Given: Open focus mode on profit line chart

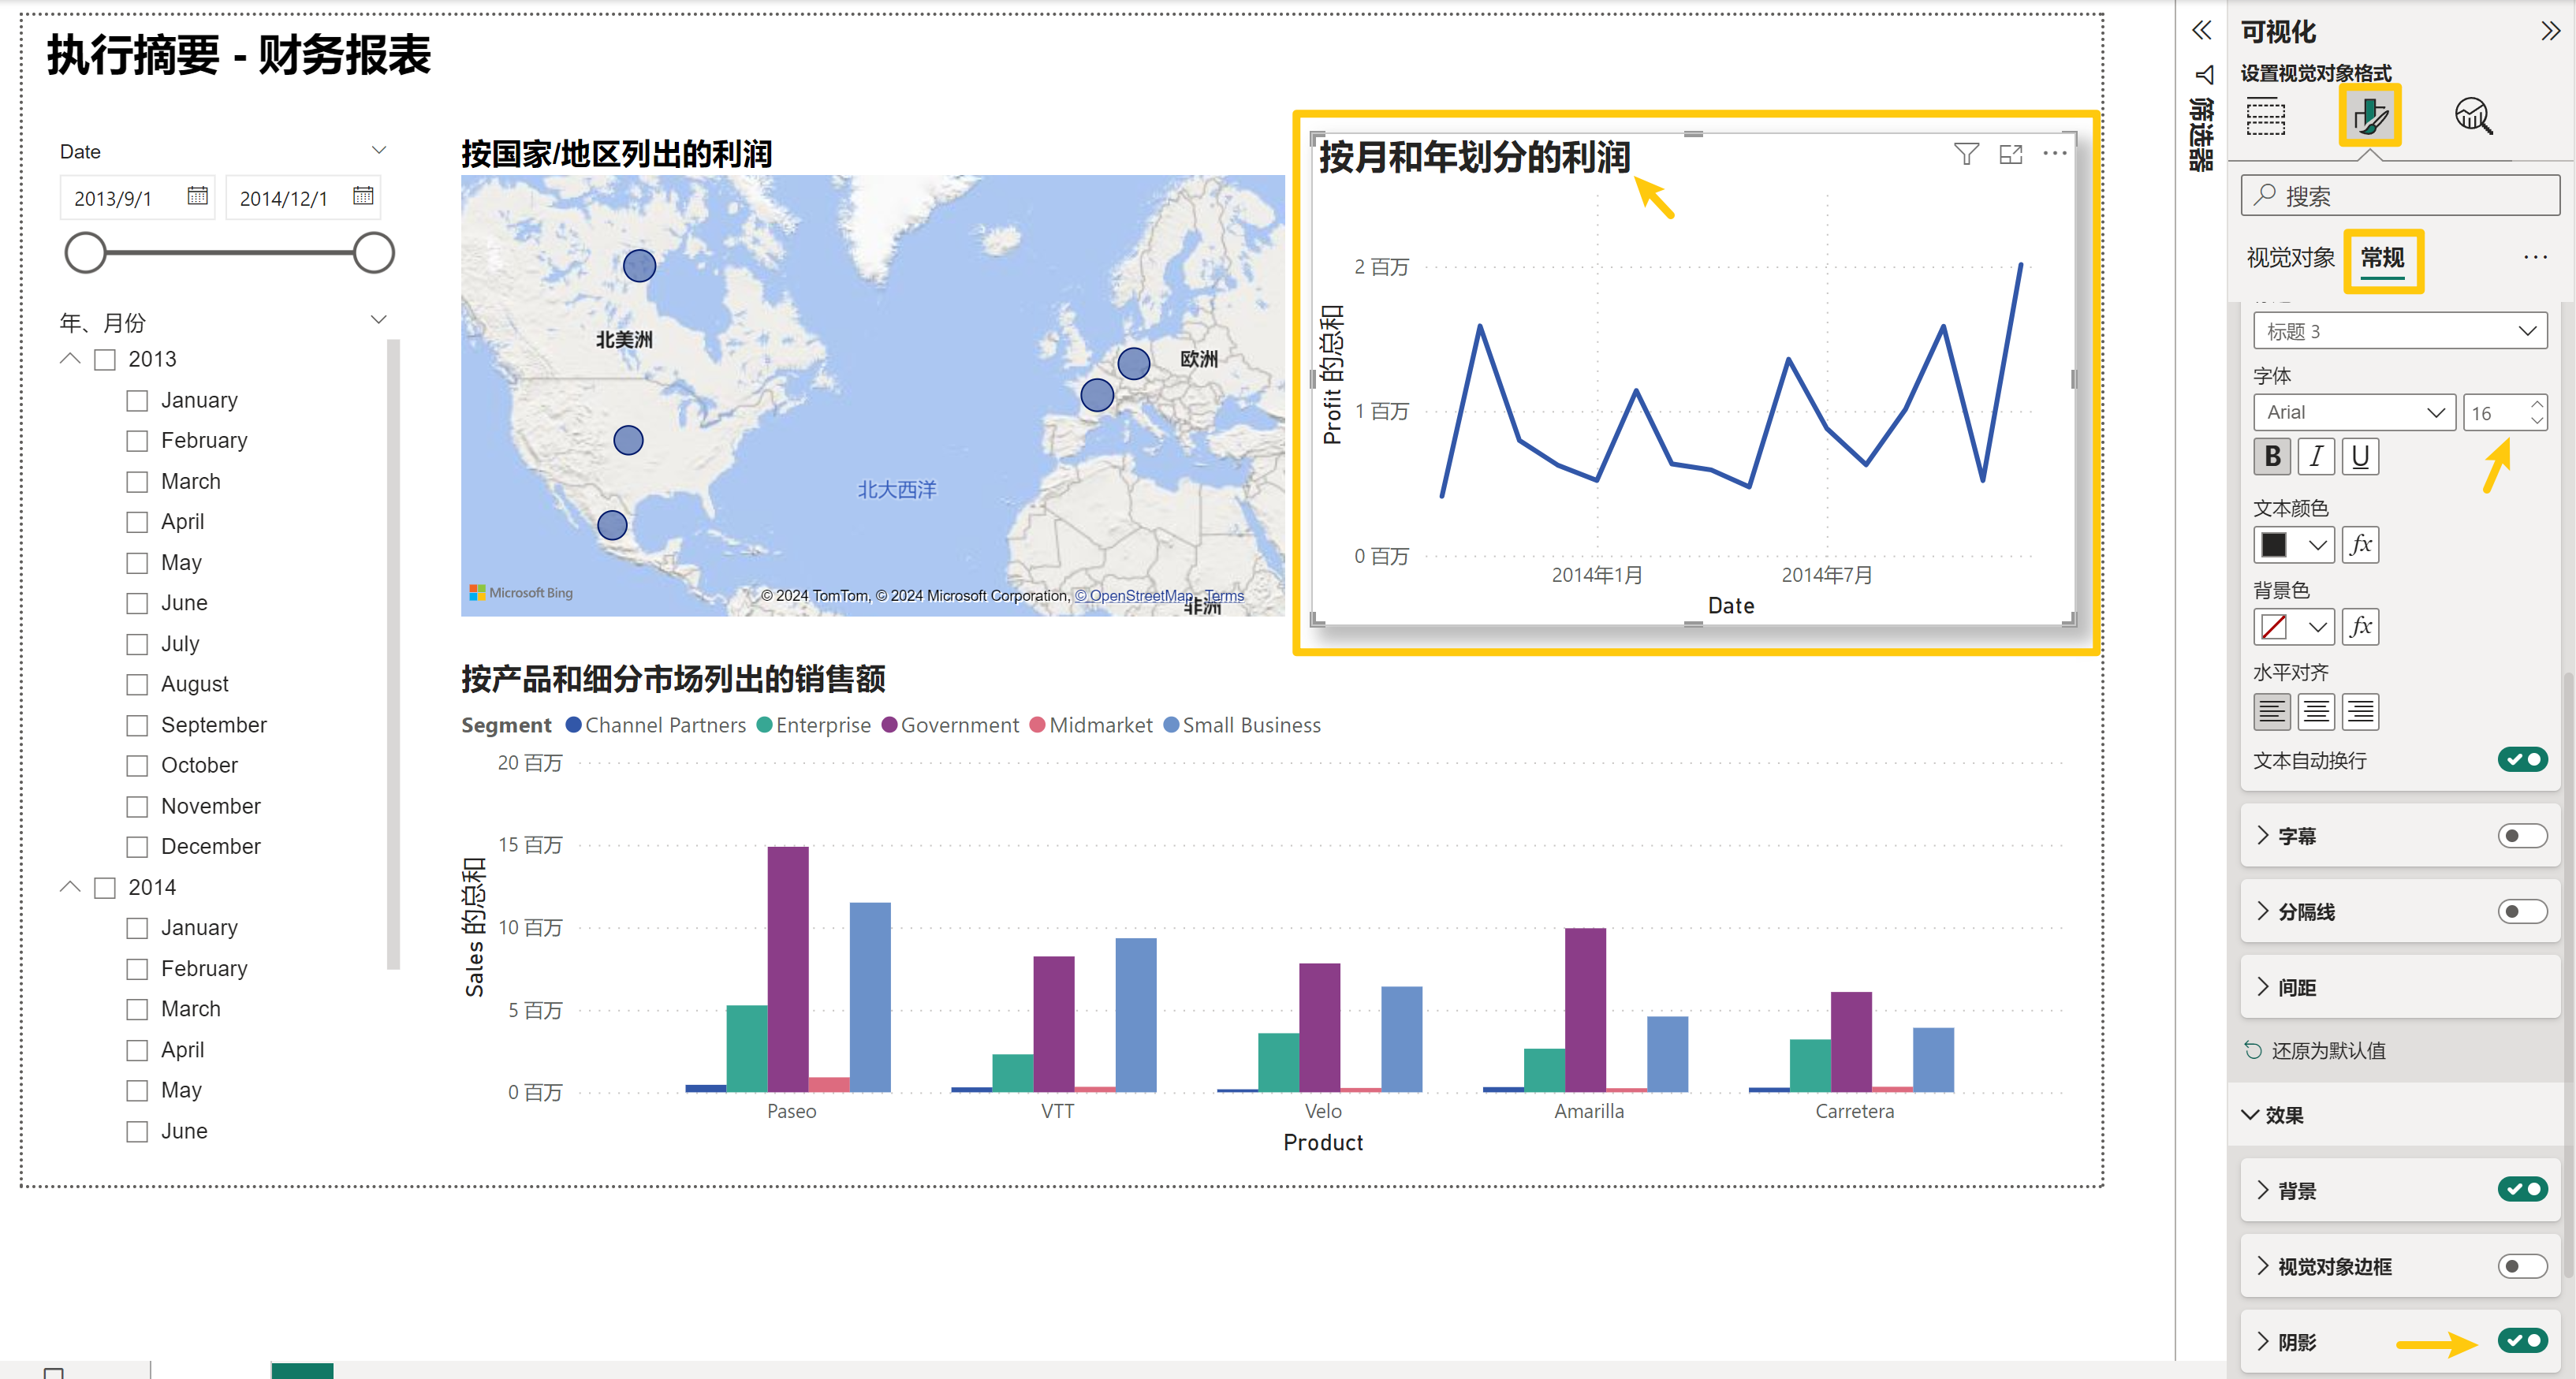Looking at the screenshot, I should click(x=2010, y=154).
